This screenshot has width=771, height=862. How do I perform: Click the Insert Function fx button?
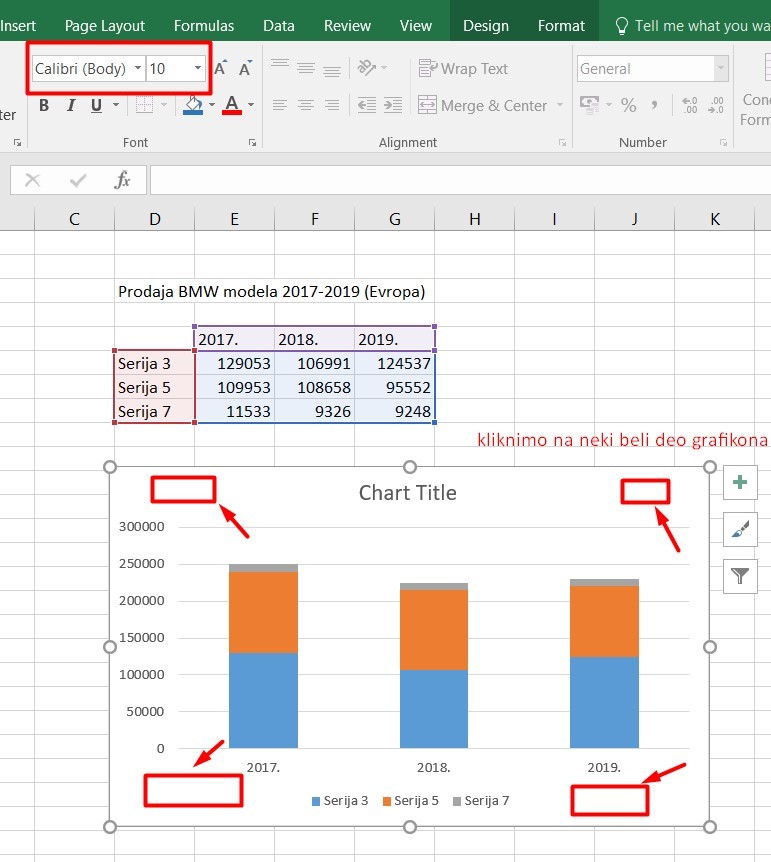coord(122,180)
